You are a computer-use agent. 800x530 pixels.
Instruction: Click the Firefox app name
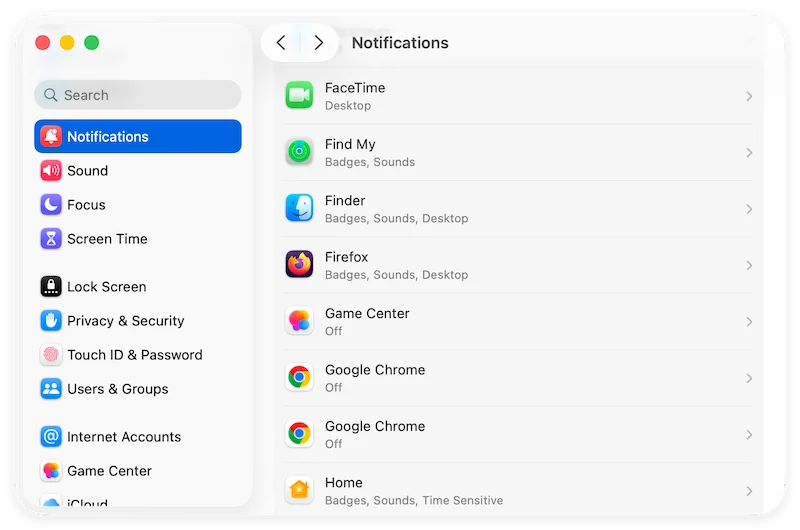(346, 257)
